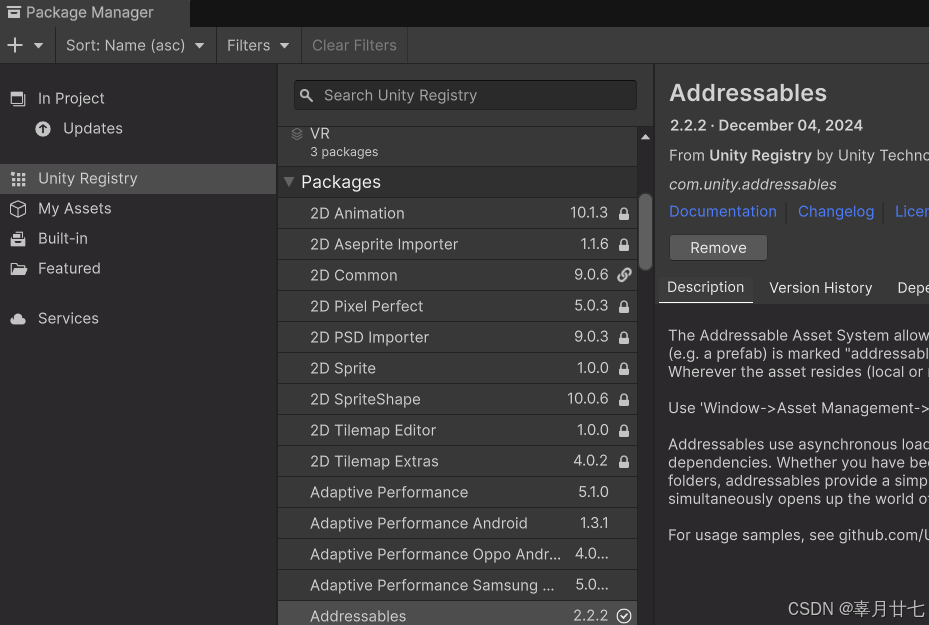Open the Changelog link
The height and width of the screenshot is (625, 929).
coord(835,211)
